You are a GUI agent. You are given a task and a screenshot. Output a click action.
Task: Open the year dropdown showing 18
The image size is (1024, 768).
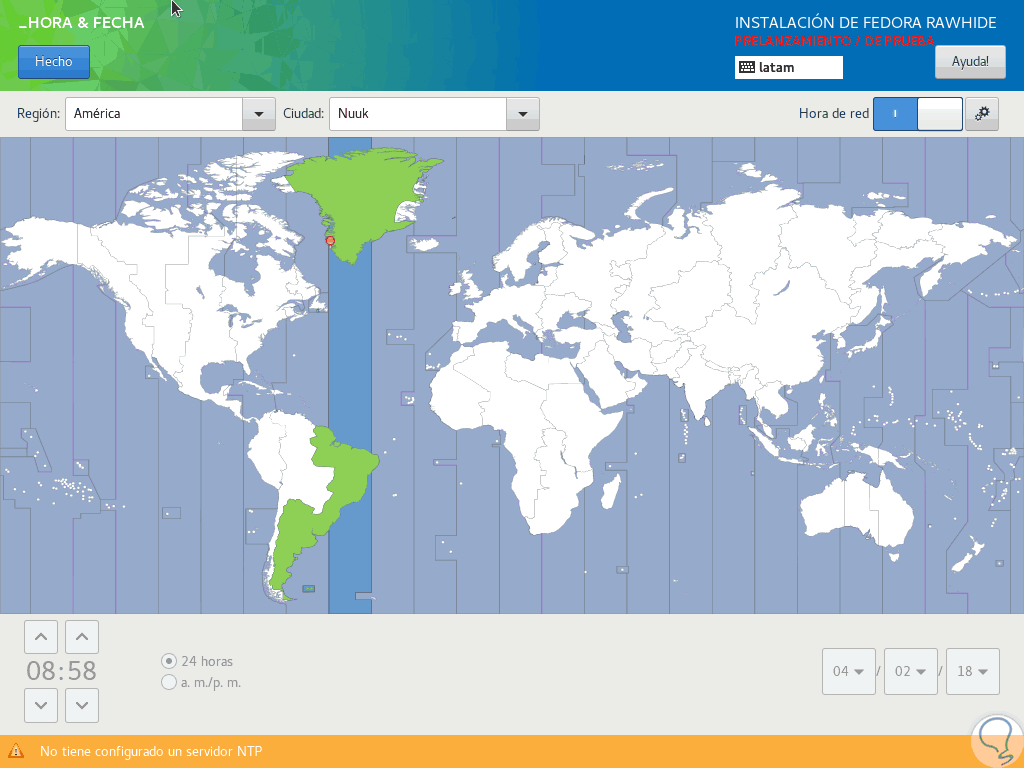972,671
